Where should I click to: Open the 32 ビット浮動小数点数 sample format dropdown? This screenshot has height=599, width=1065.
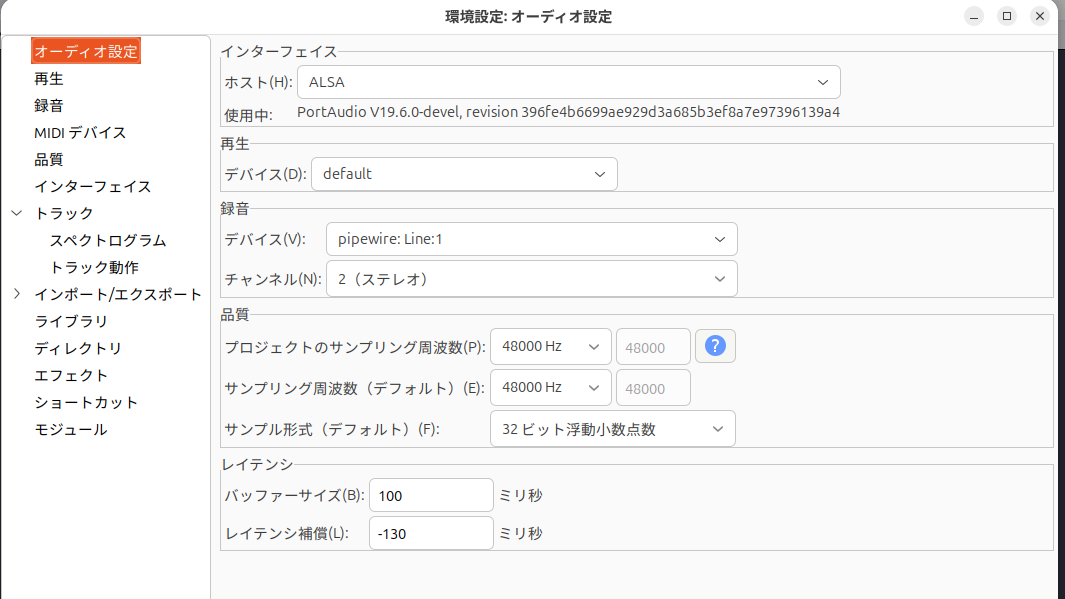pyautogui.click(x=612, y=429)
